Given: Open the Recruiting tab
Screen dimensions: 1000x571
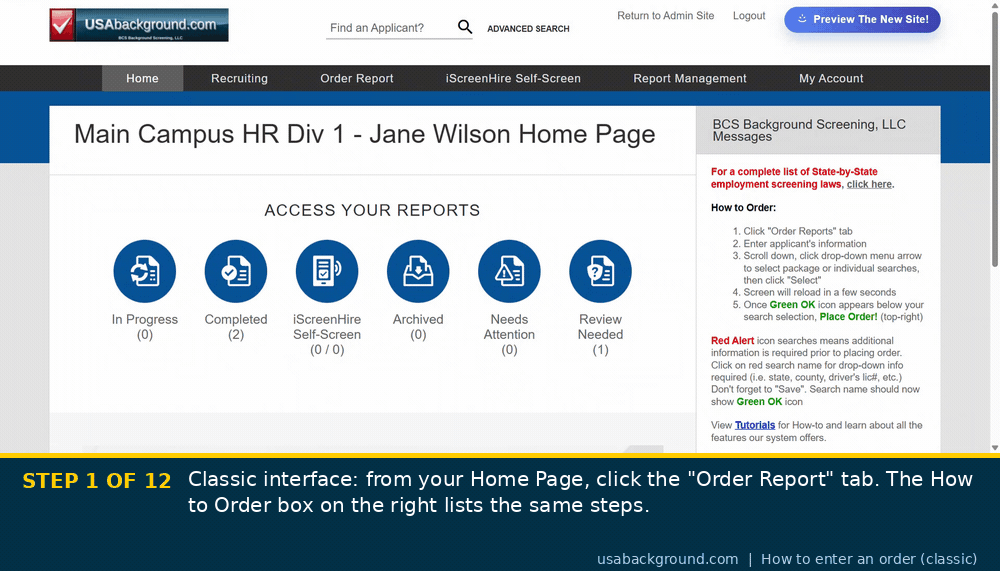Looking at the screenshot, I should (x=239, y=78).
